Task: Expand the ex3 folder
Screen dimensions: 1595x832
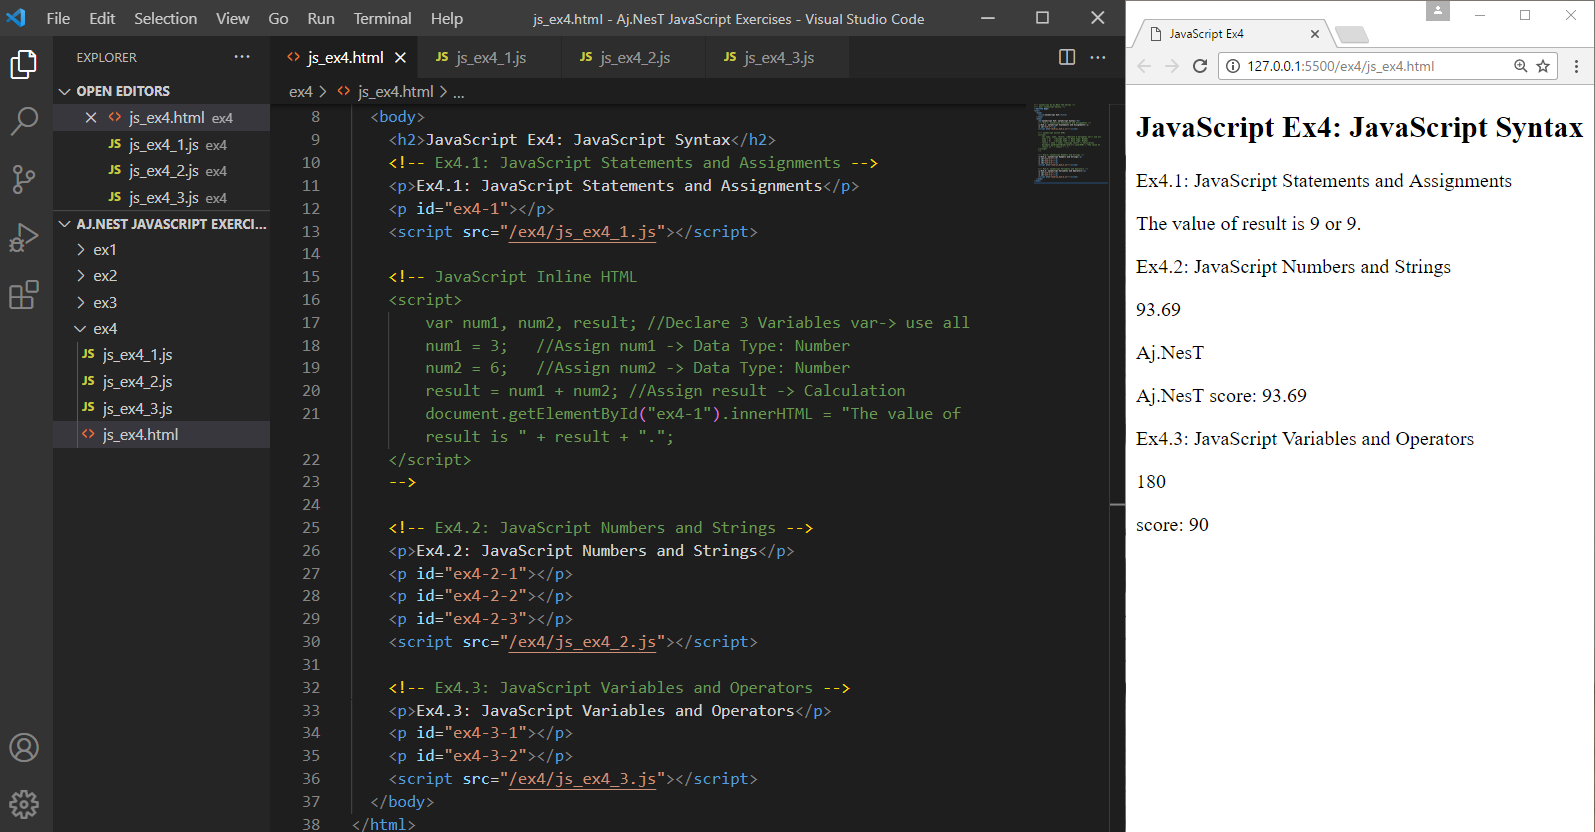Action: [104, 302]
